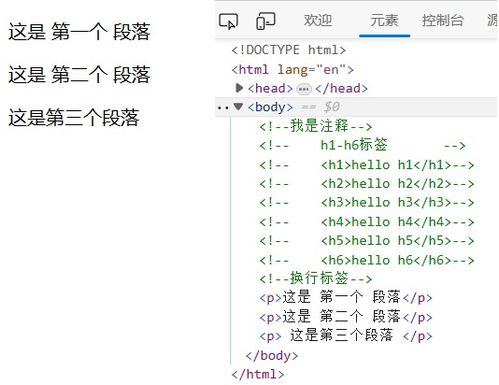
Task: Select the p node 这是 第二个 段落
Action: 346,316
